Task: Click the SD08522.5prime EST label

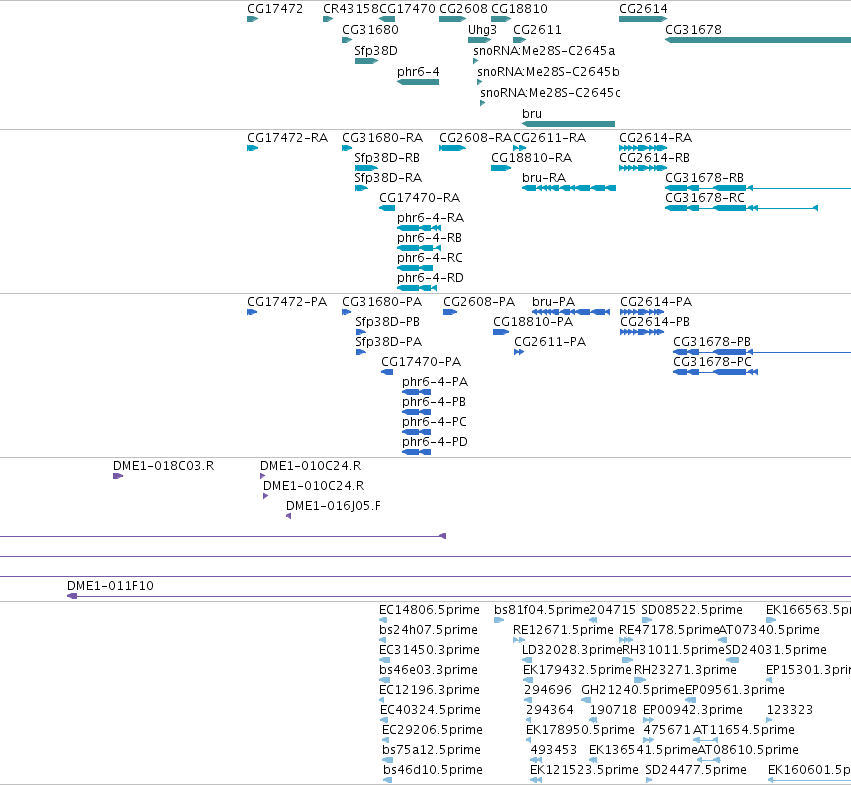Action: [x=692, y=610]
